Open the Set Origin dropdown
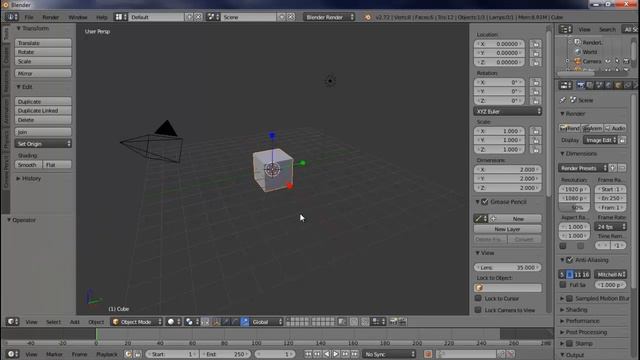Screen dimensions: 640x360 [43, 144]
